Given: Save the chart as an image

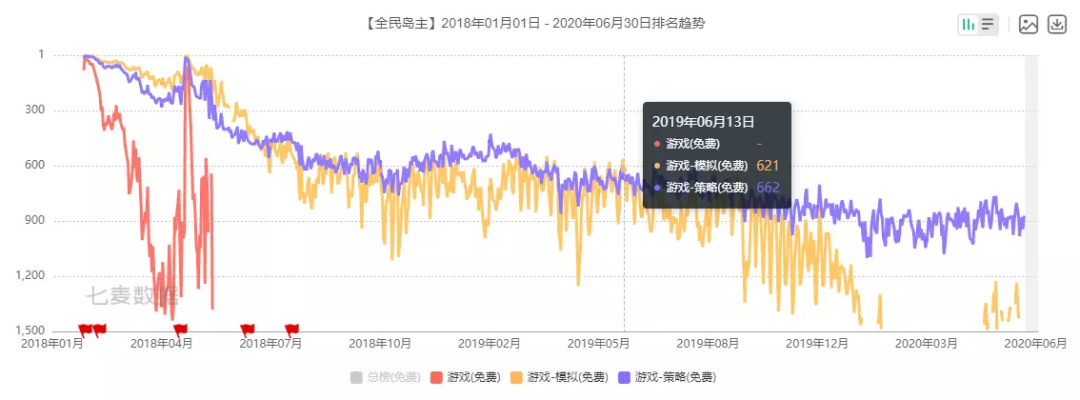Looking at the screenshot, I should [x=1028, y=25].
